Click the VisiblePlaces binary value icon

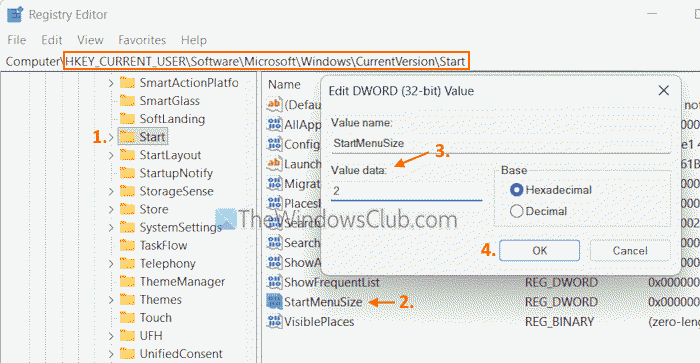coord(274,321)
